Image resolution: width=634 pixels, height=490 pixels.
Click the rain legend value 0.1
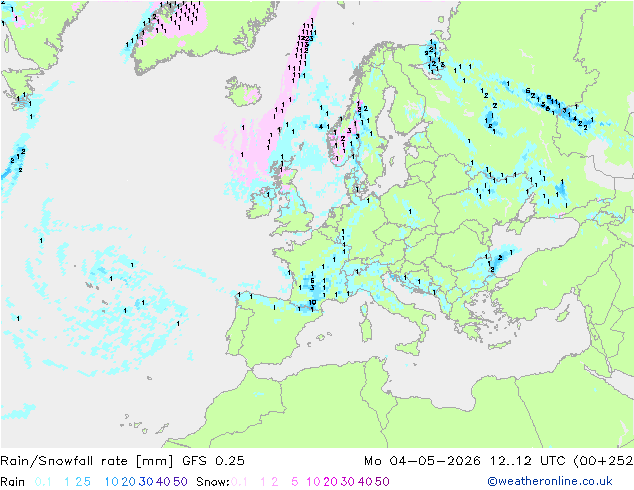click(43, 482)
